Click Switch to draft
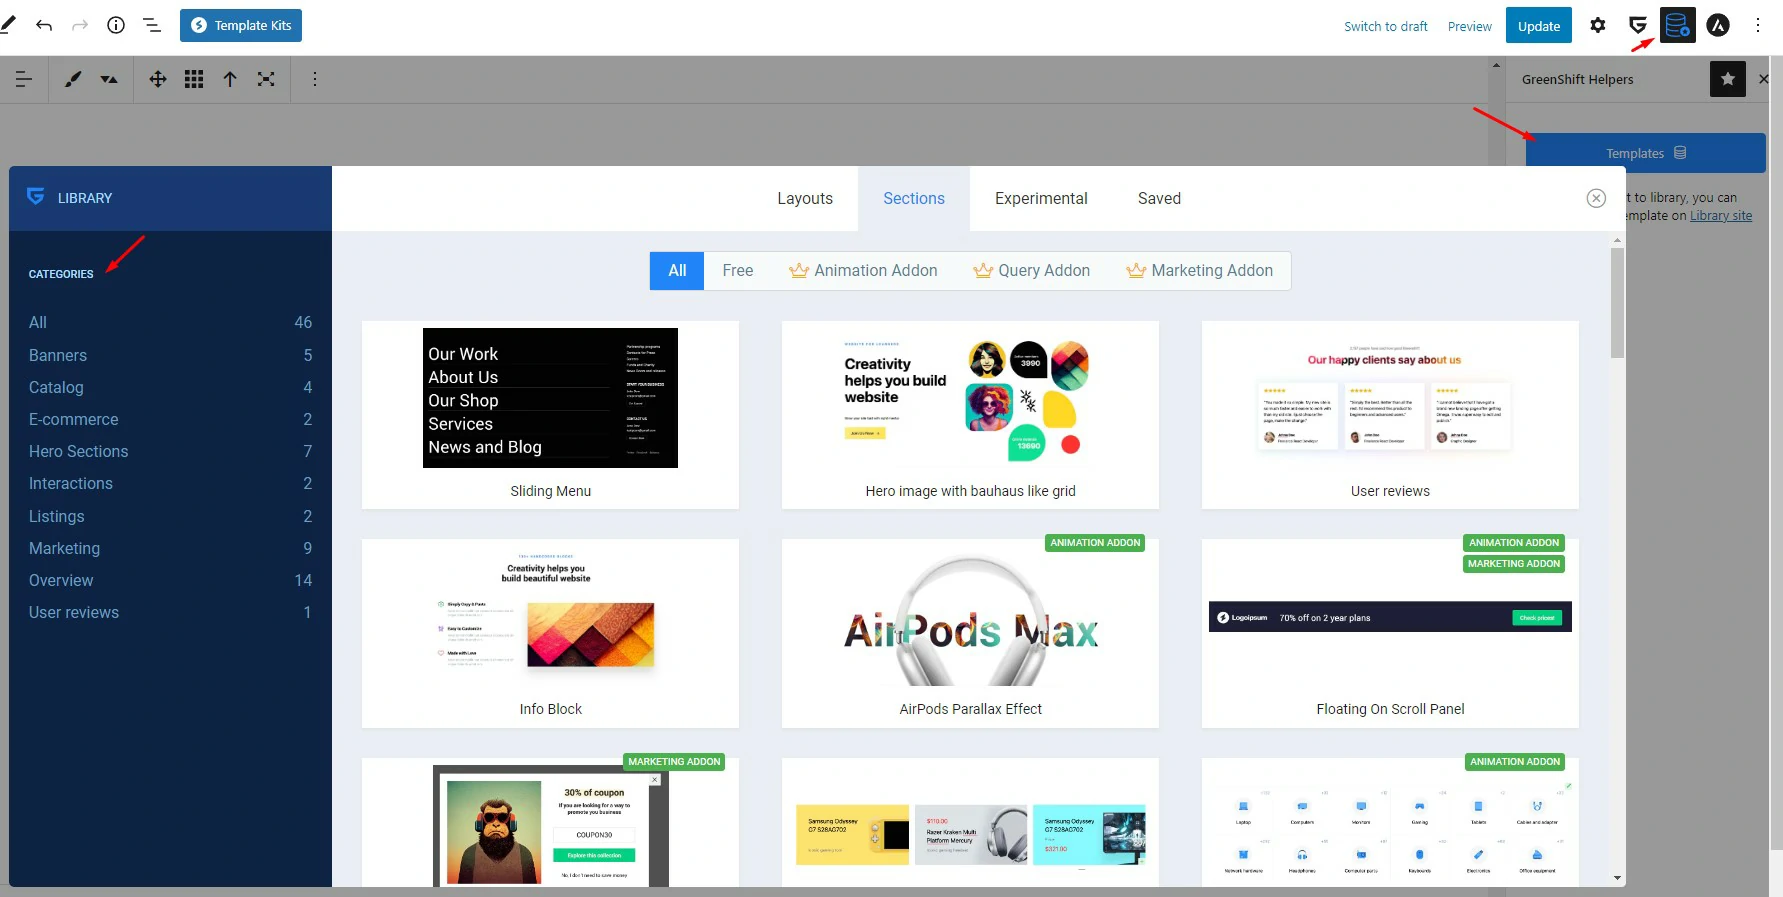The height and width of the screenshot is (897, 1783). click(1385, 26)
